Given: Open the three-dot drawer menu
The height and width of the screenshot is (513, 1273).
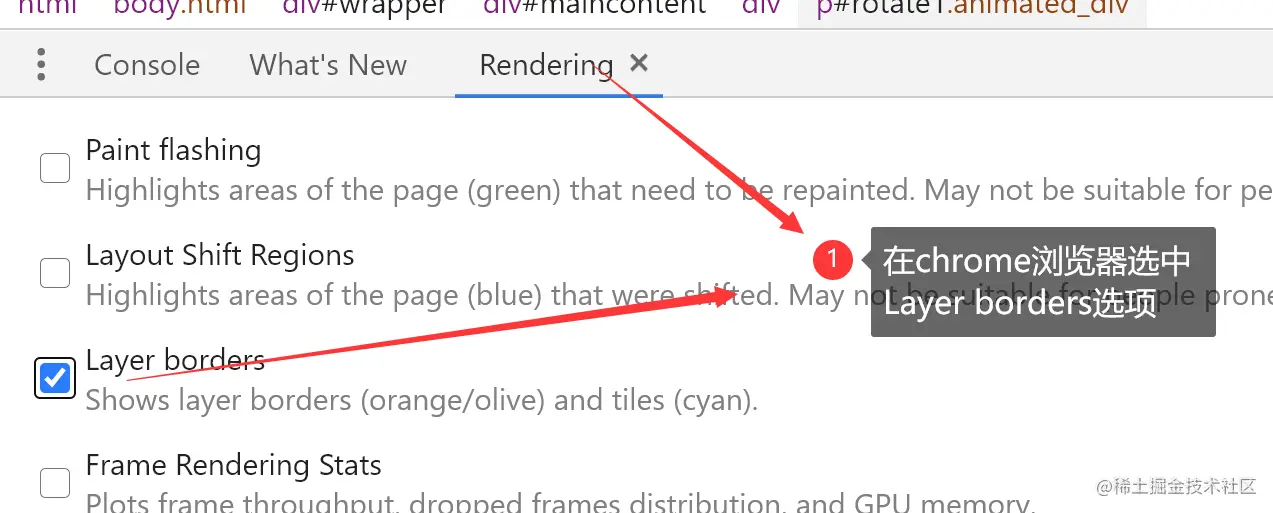Looking at the screenshot, I should (41, 65).
